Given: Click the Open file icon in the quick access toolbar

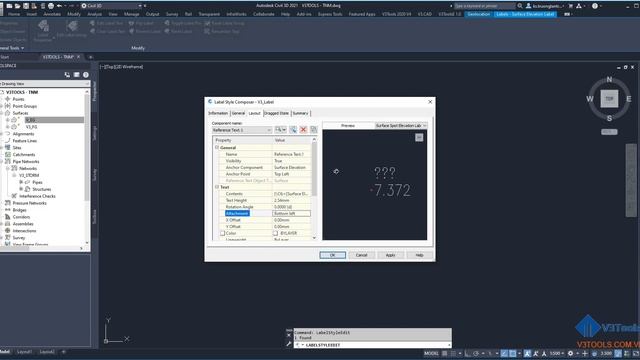Looking at the screenshot, I should 18,6.
